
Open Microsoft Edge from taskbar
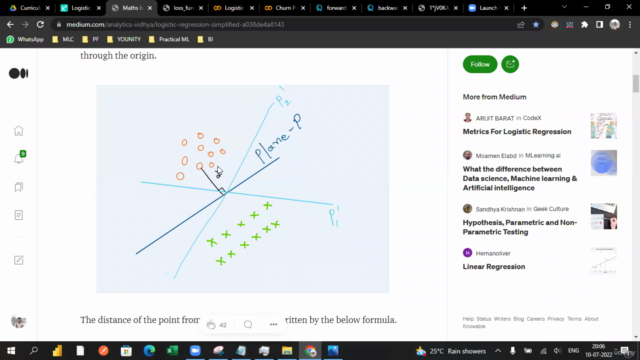click(149, 351)
